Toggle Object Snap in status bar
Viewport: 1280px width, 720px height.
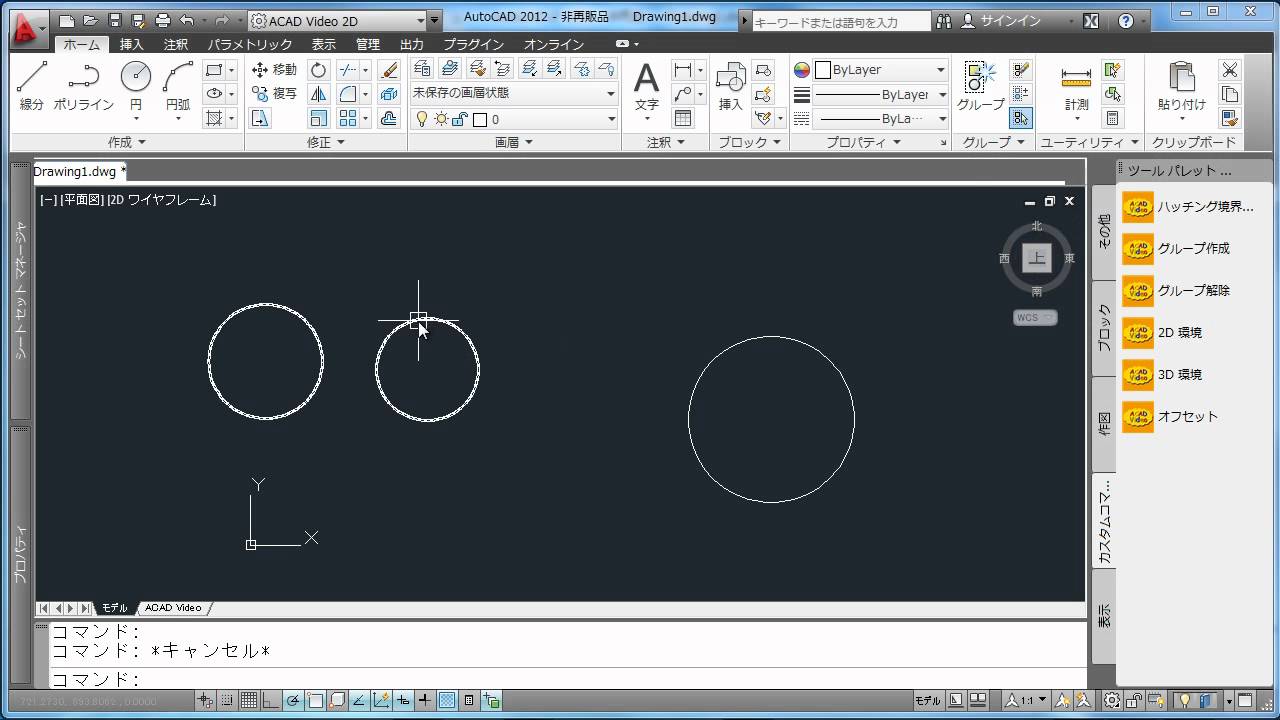314,700
